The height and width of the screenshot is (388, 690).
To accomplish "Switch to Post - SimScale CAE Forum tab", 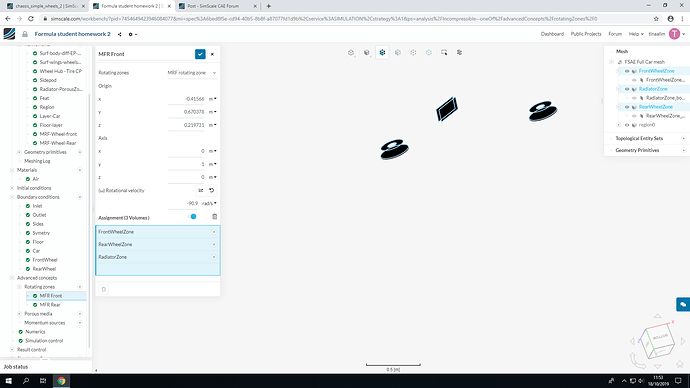I will click(x=217, y=6).
